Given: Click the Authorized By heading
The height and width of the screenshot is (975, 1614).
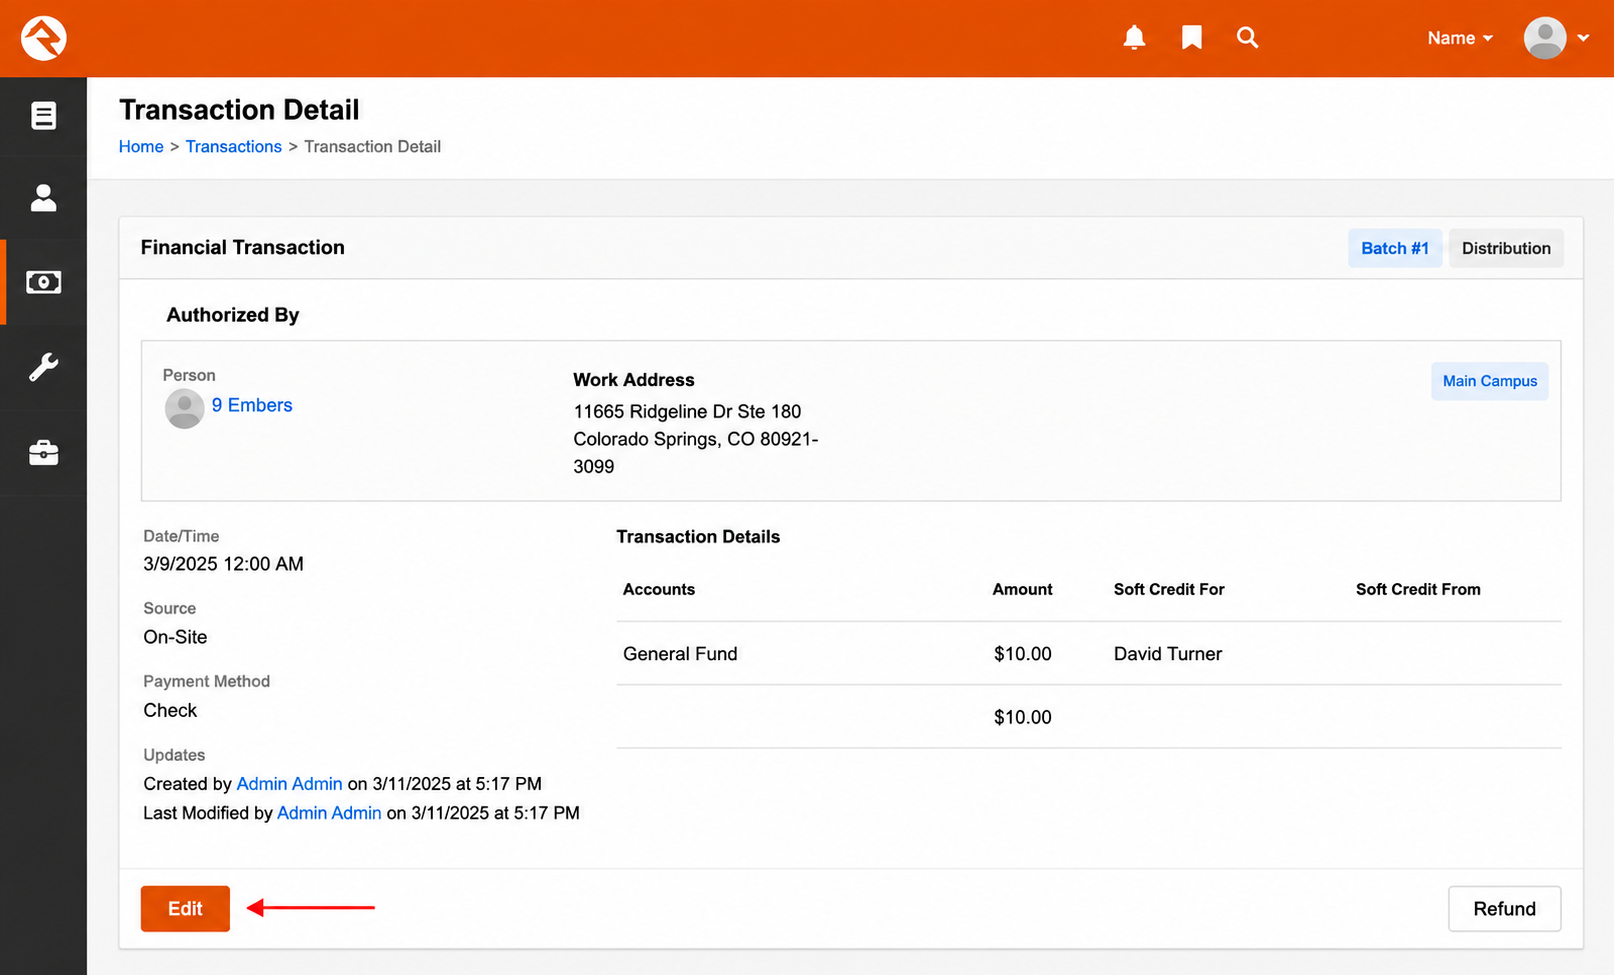Looking at the screenshot, I should tap(233, 315).
